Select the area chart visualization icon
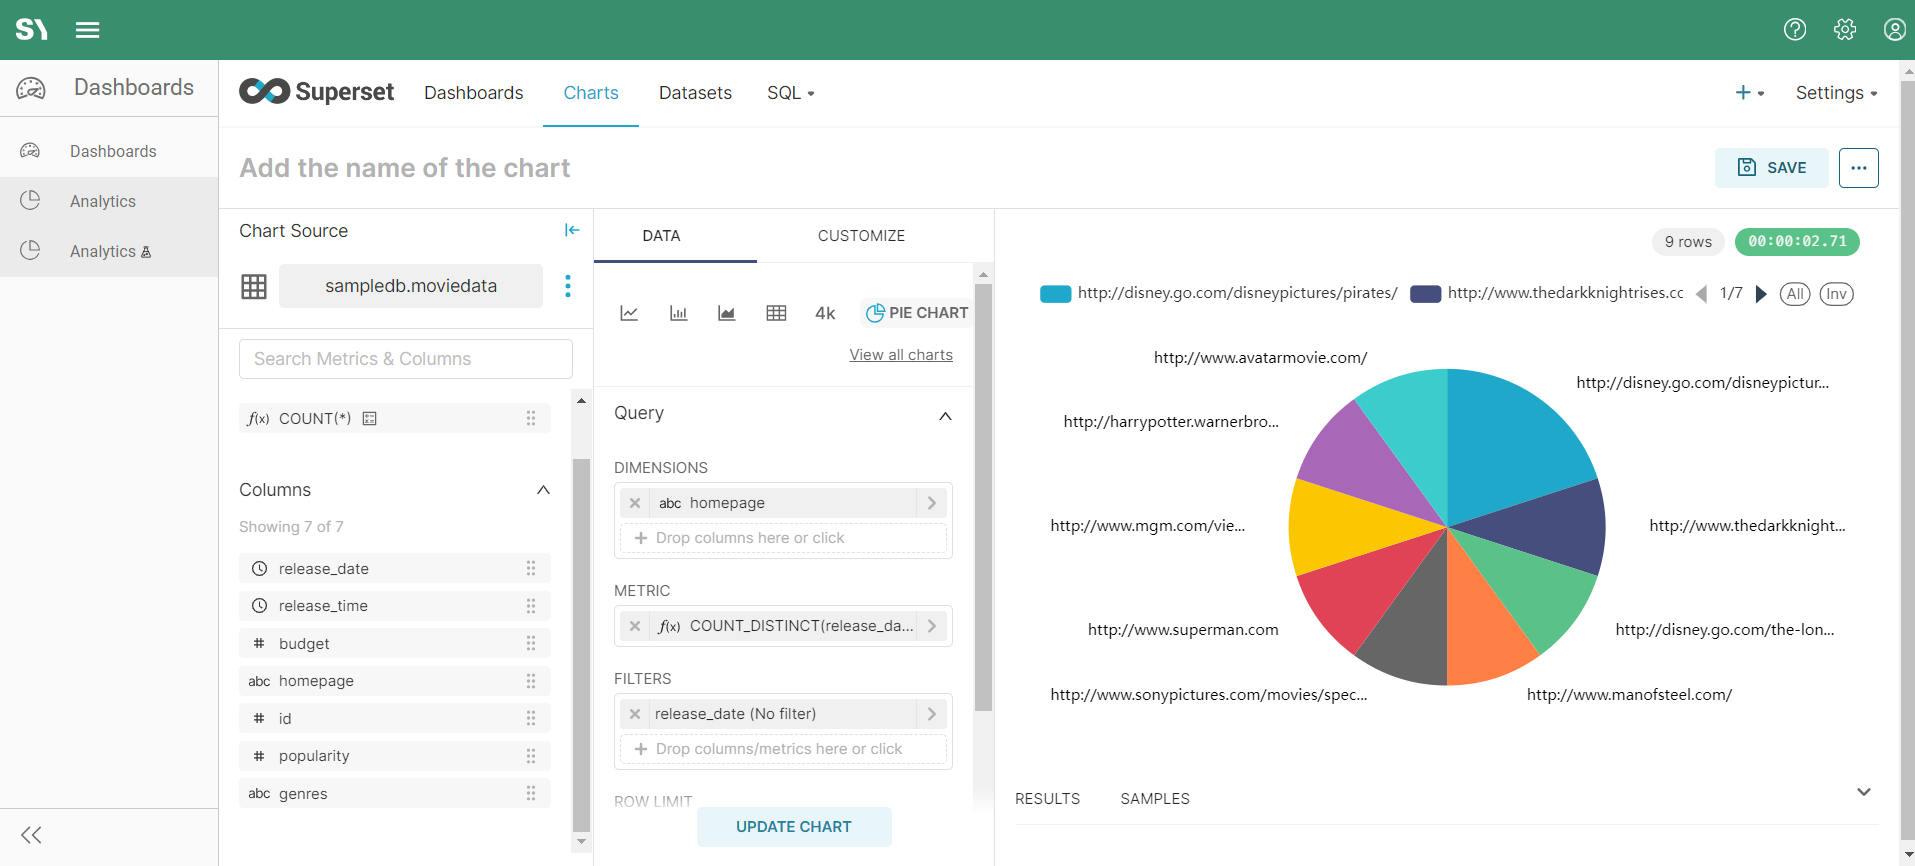The width and height of the screenshot is (1915, 866). pos(727,313)
